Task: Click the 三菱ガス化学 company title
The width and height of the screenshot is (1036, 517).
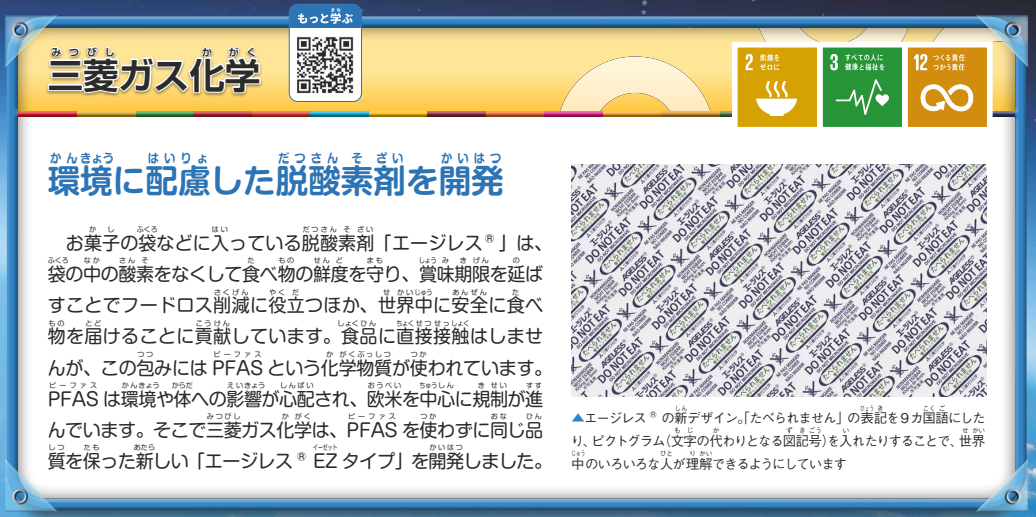Action: [x=153, y=77]
